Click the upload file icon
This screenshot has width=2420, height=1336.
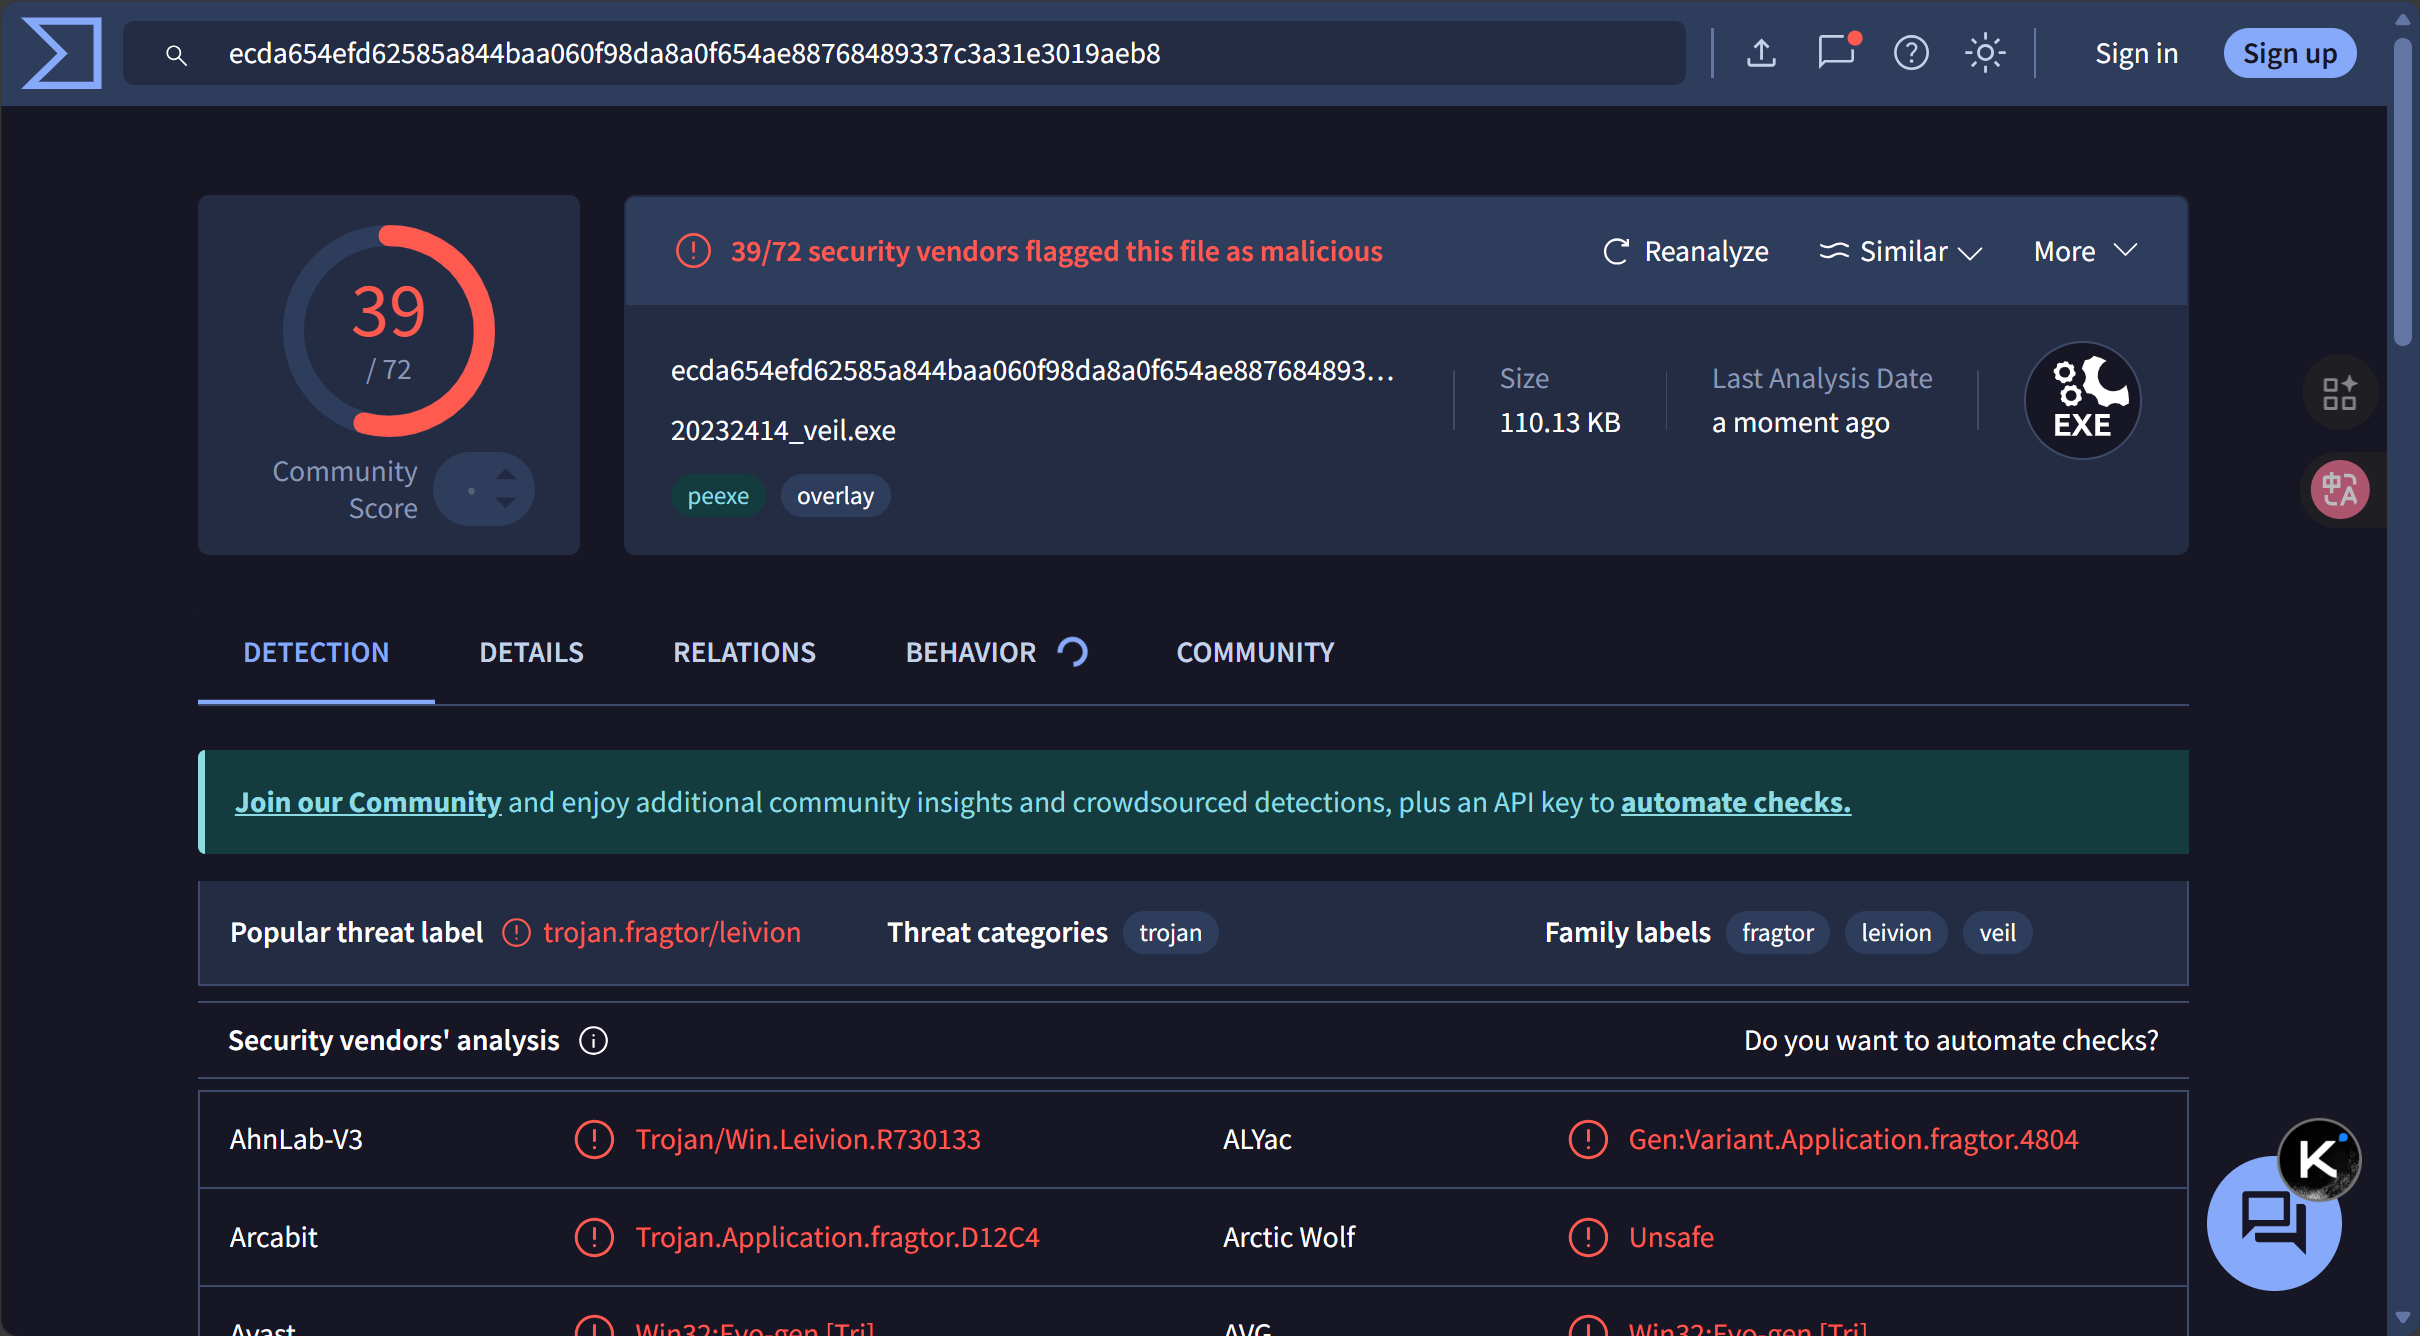1761,53
